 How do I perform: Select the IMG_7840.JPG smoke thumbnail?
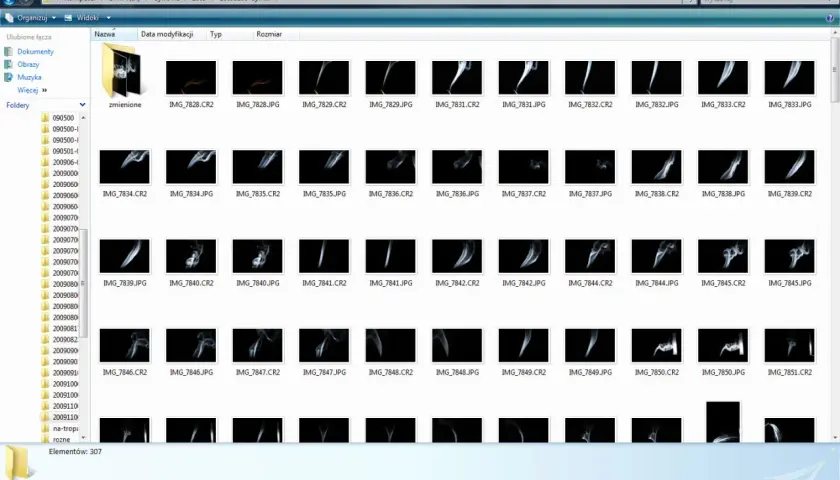[258, 256]
